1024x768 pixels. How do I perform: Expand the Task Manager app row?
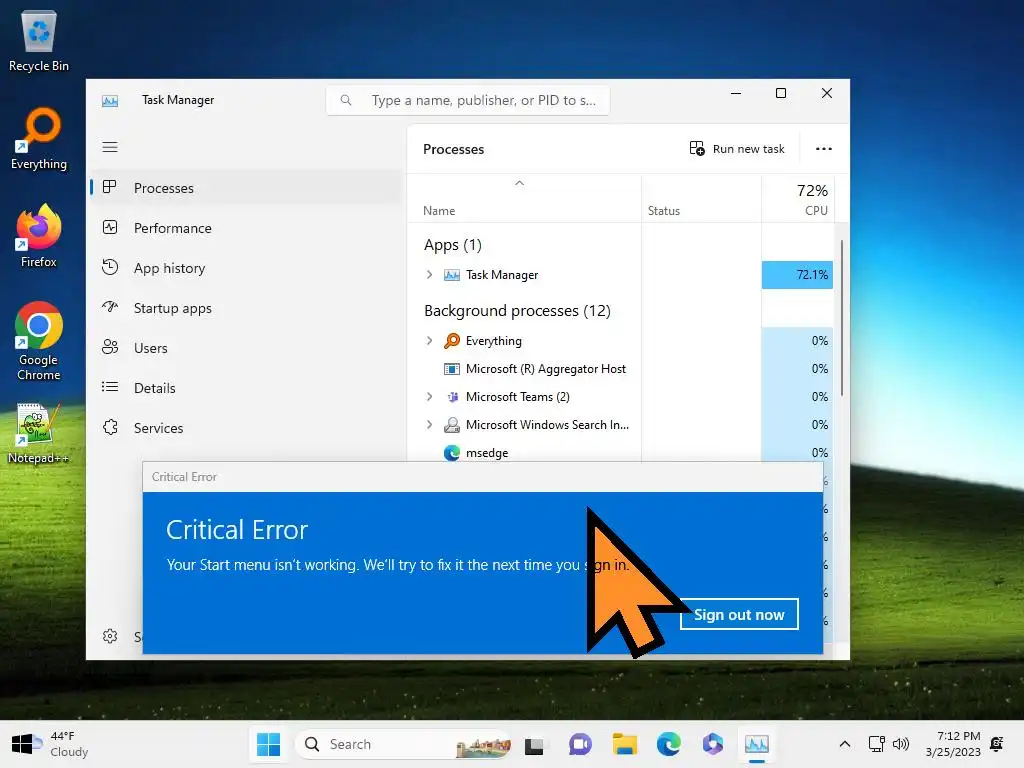[x=429, y=275]
